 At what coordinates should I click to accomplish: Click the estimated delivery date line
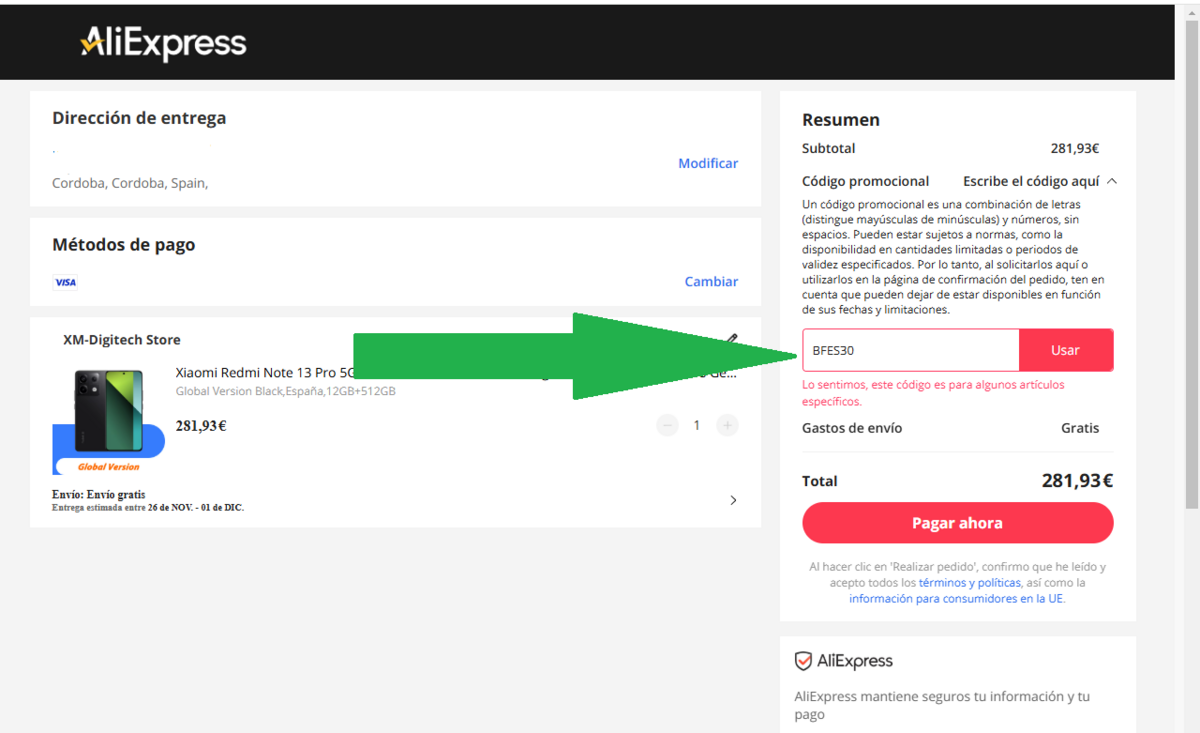148,507
